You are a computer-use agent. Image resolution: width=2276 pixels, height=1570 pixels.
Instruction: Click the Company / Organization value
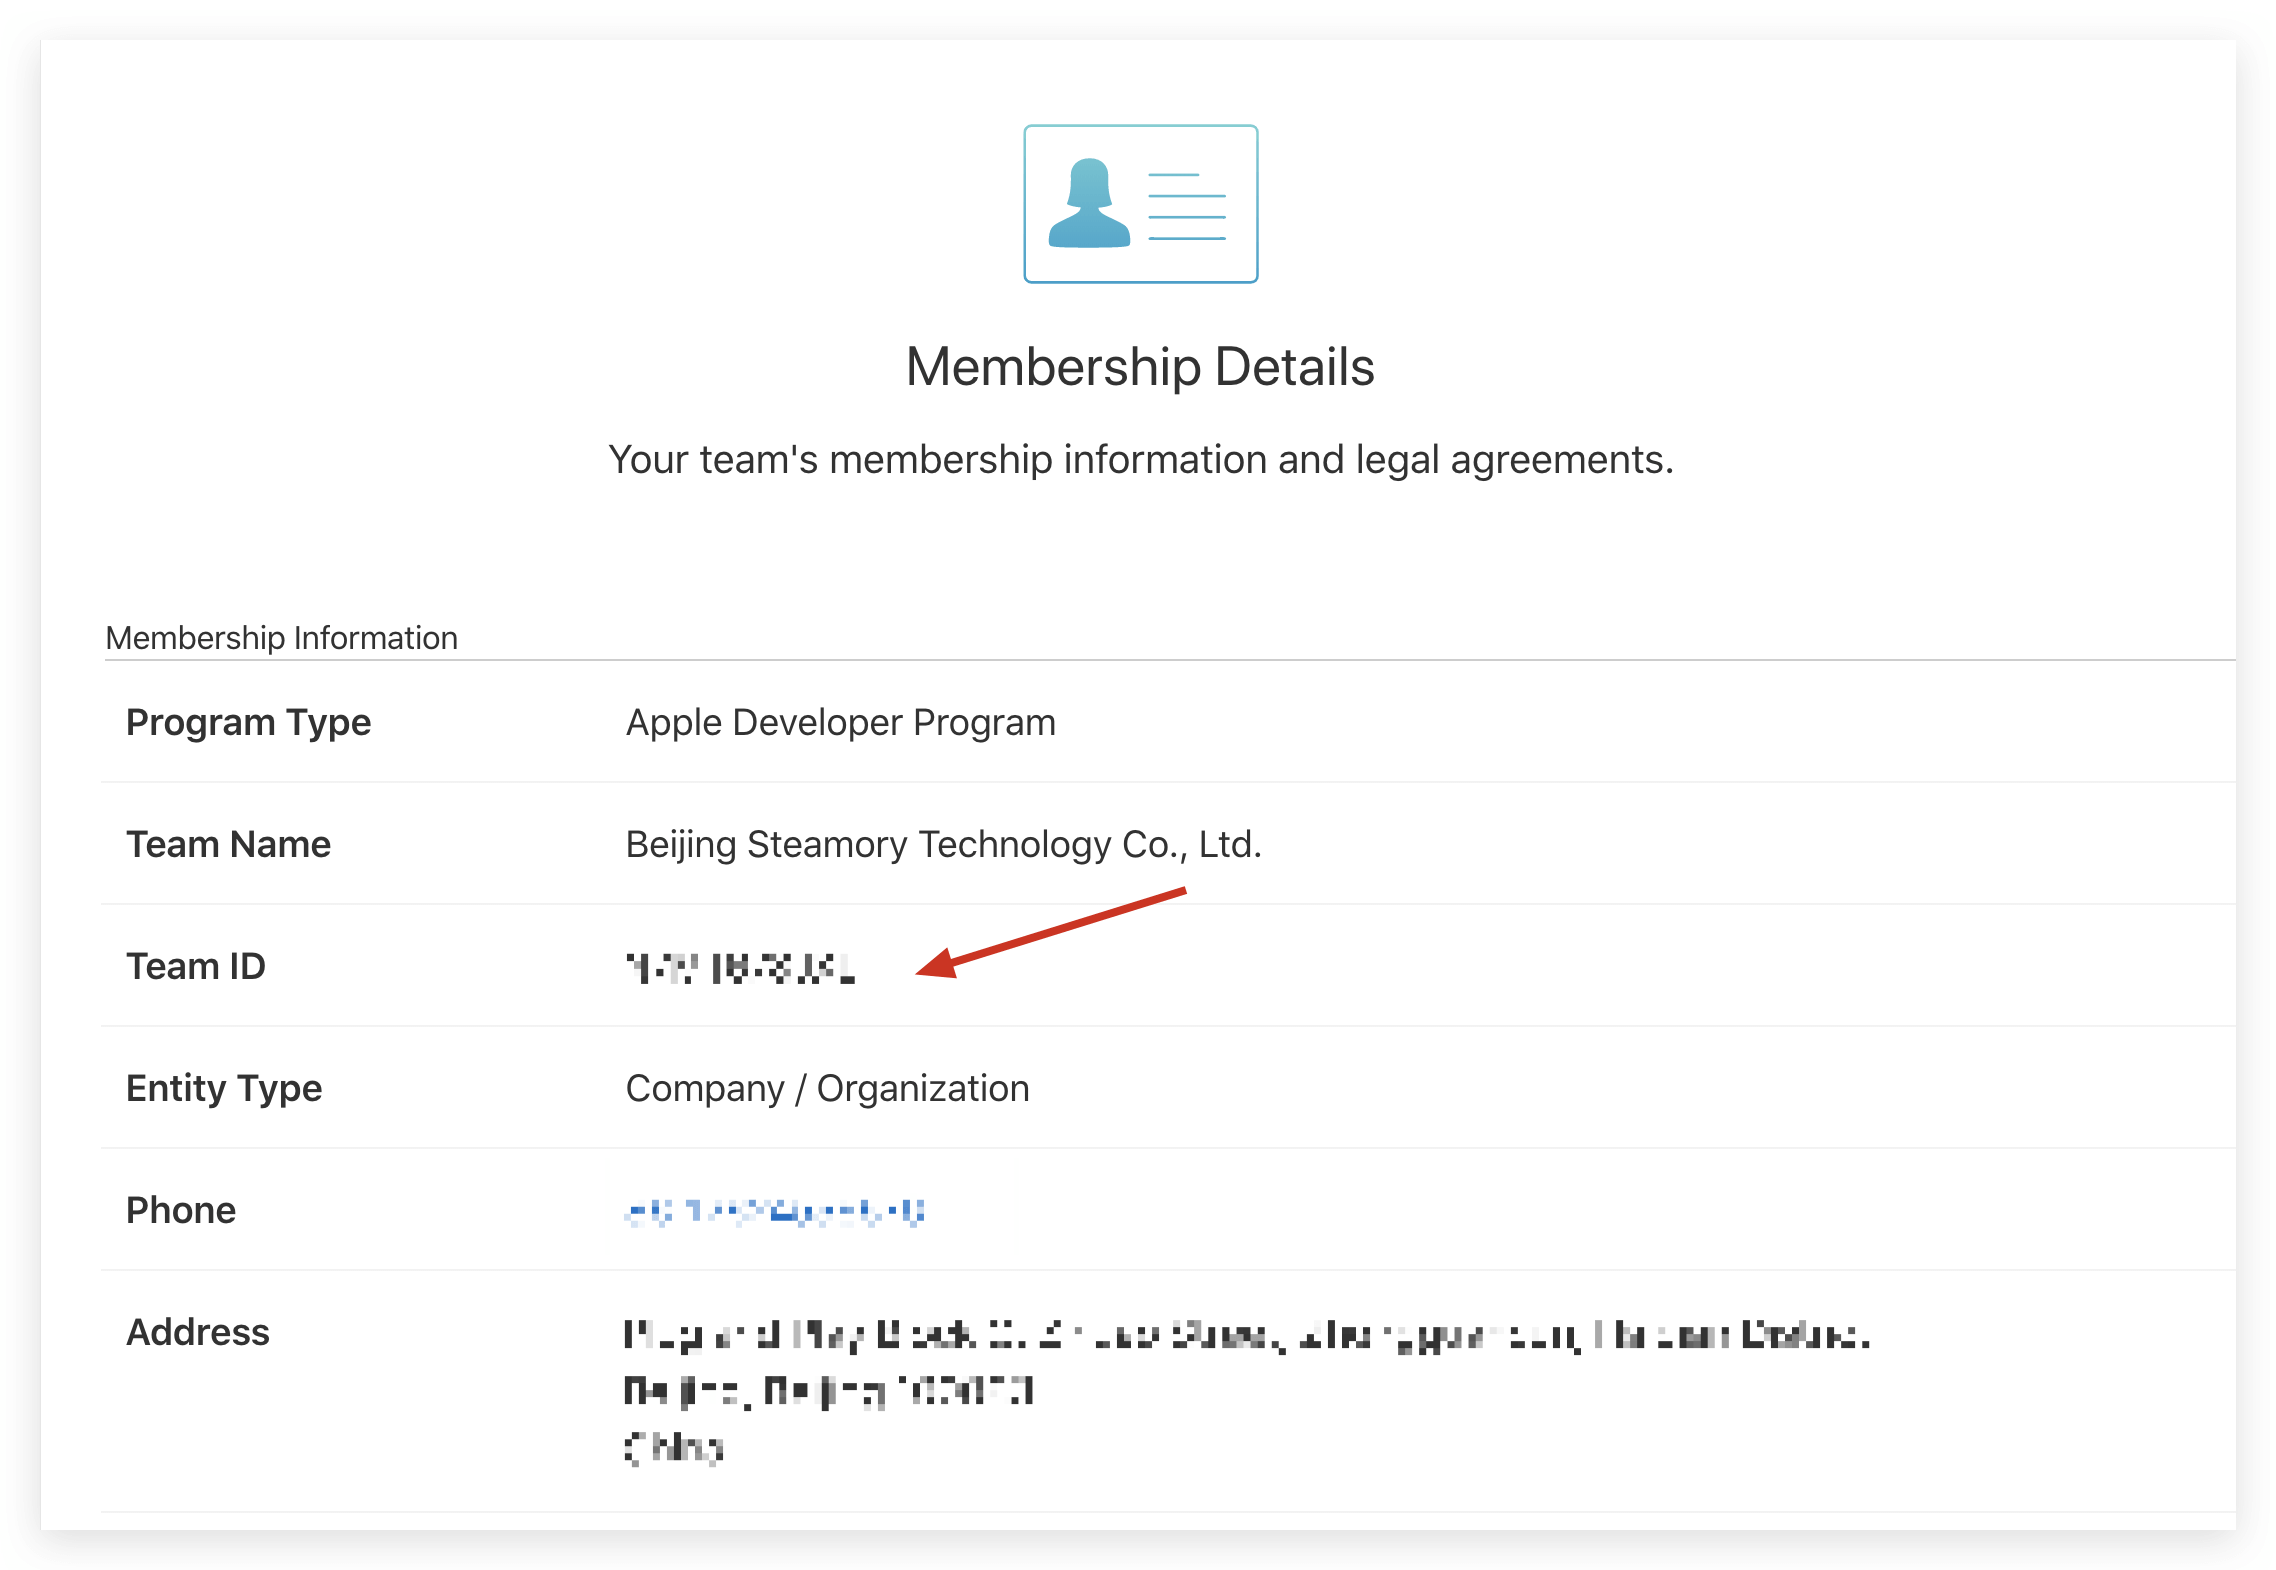tap(827, 1088)
